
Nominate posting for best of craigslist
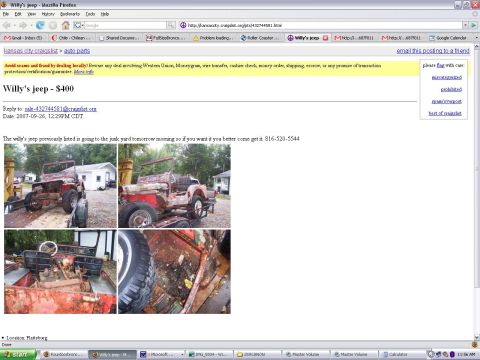click(445, 113)
